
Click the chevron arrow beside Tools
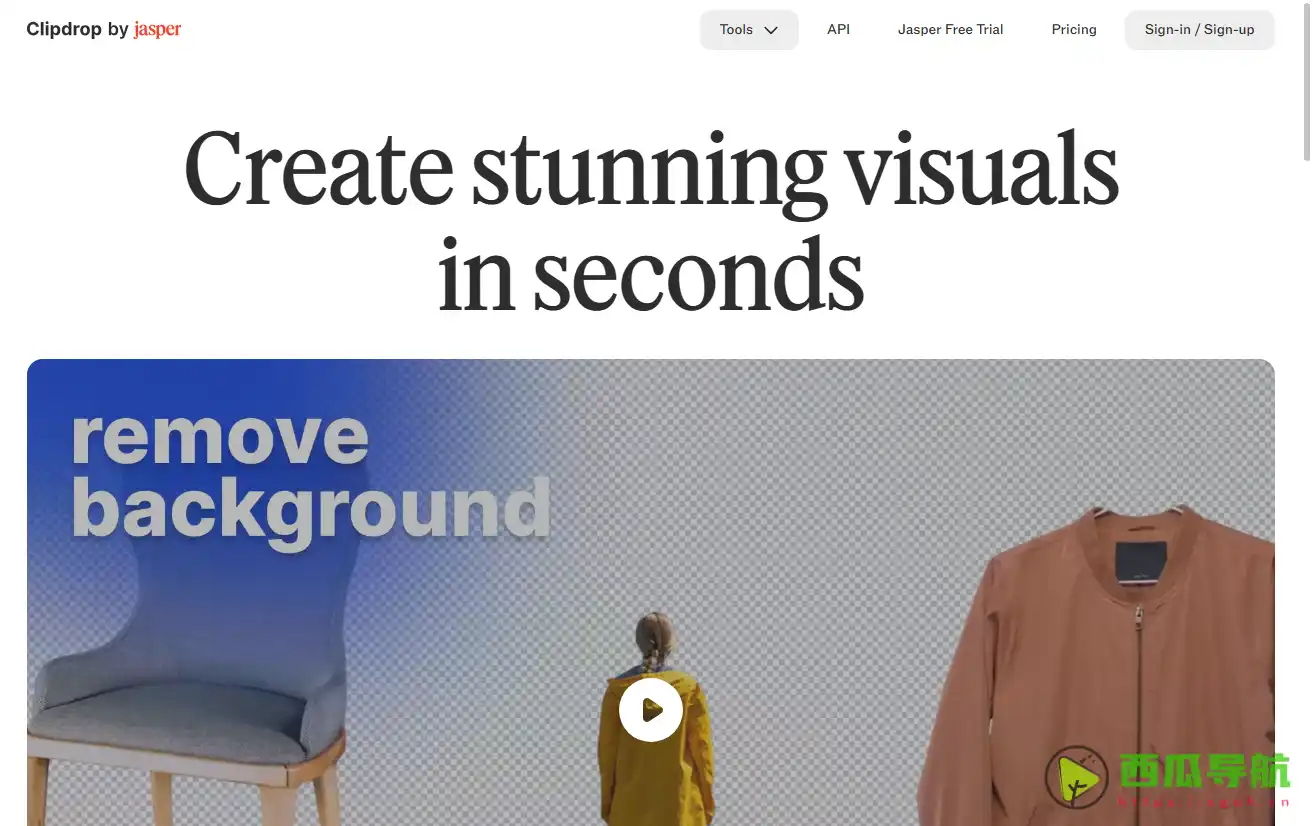(x=771, y=30)
